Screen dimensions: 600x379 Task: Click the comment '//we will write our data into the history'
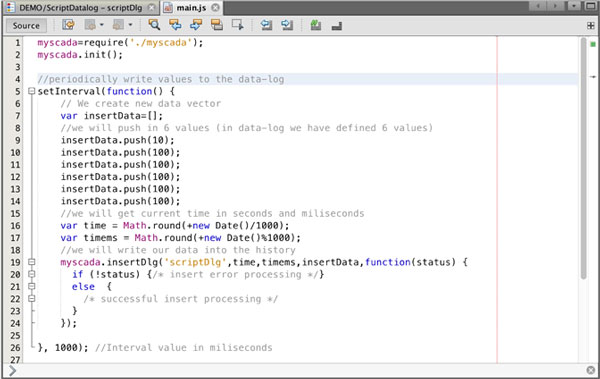point(178,250)
